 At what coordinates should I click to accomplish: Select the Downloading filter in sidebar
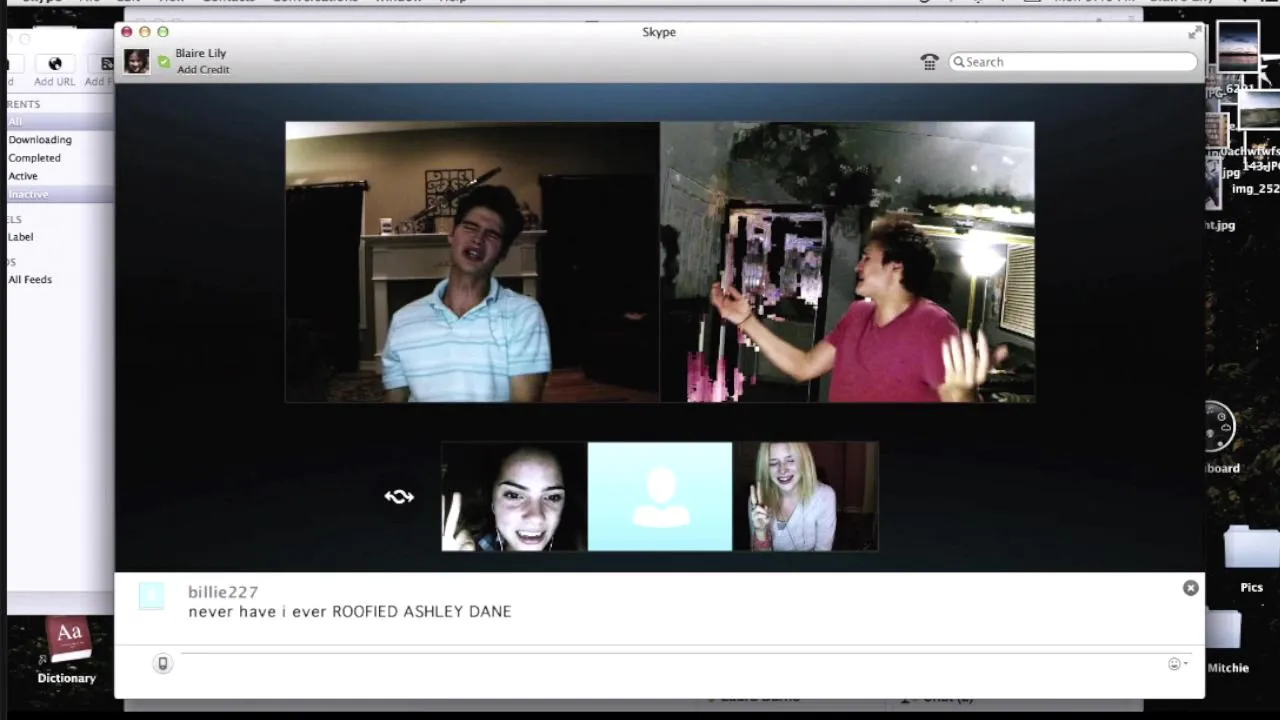click(40, 140)
